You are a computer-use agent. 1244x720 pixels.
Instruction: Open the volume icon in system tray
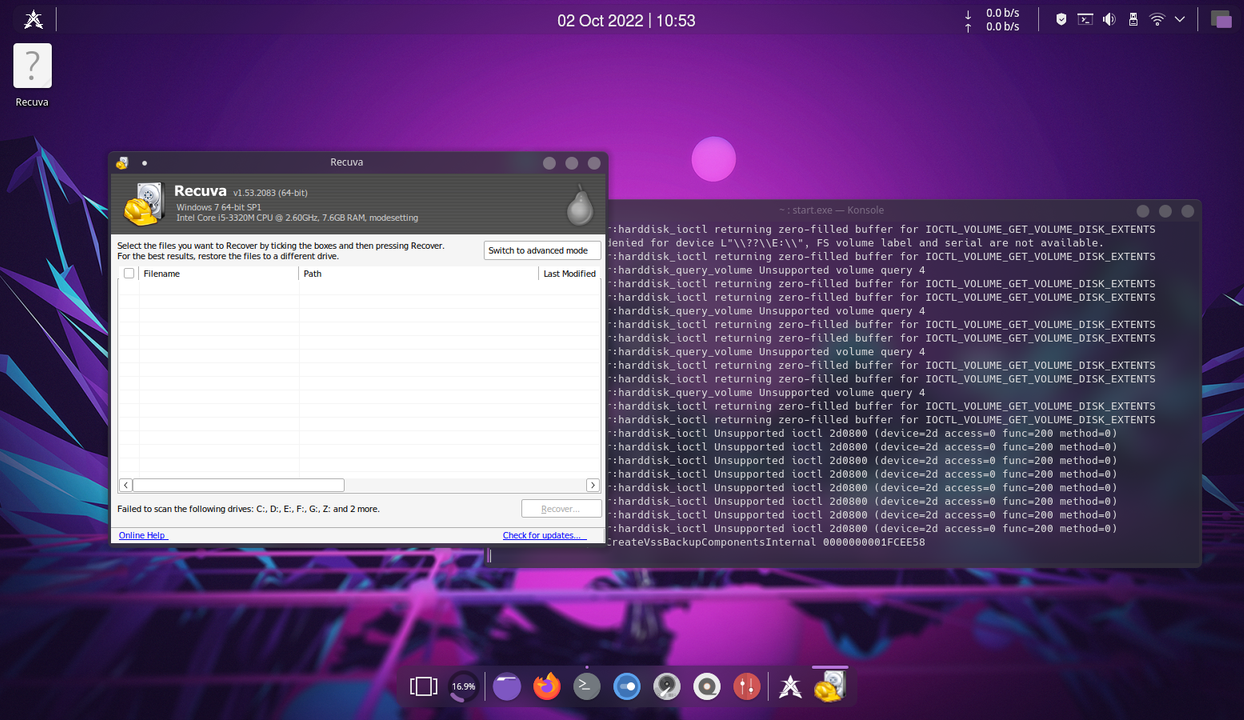click(1109, 19)
